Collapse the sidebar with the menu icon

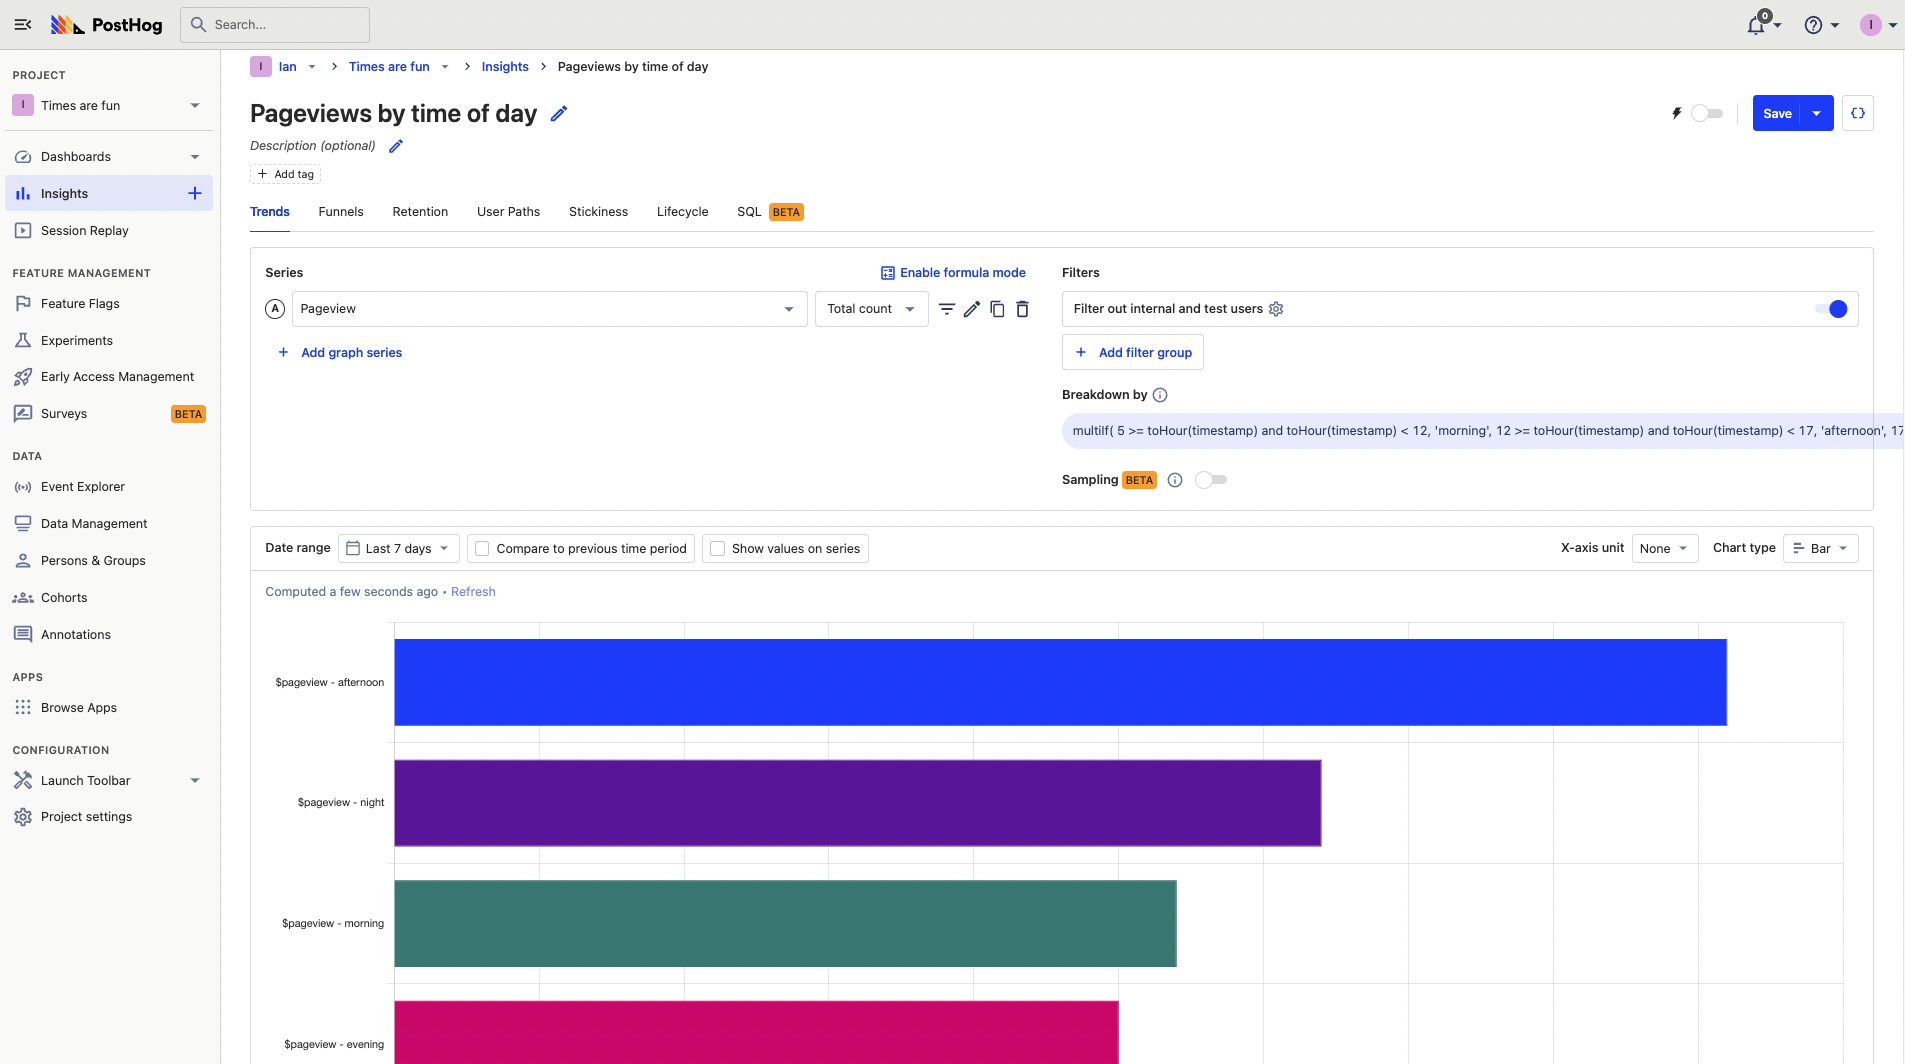point(23,25)
